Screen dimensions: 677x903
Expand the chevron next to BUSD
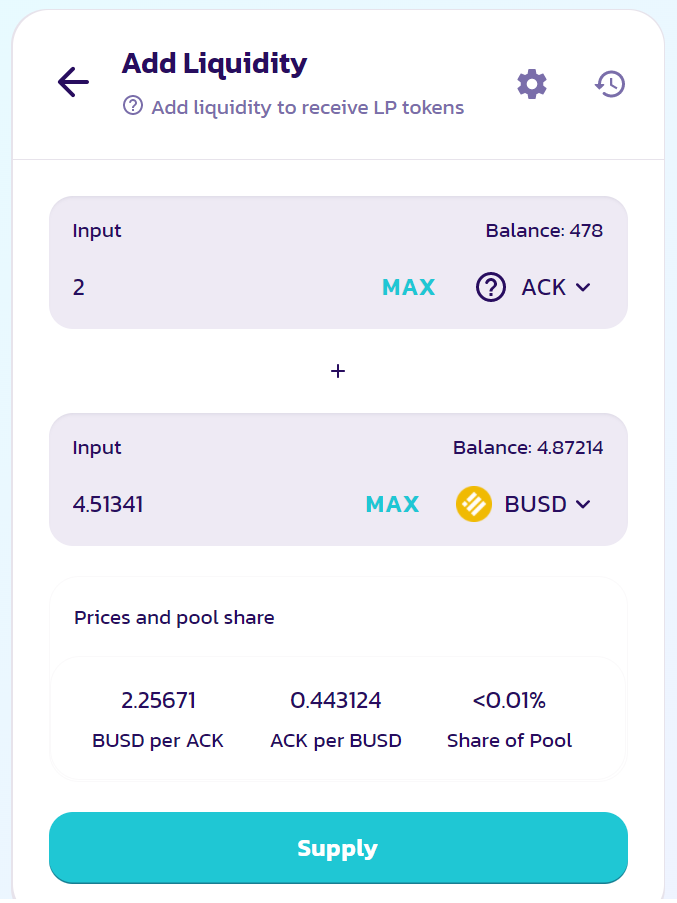pyautogui.click(x=584, y=504)
